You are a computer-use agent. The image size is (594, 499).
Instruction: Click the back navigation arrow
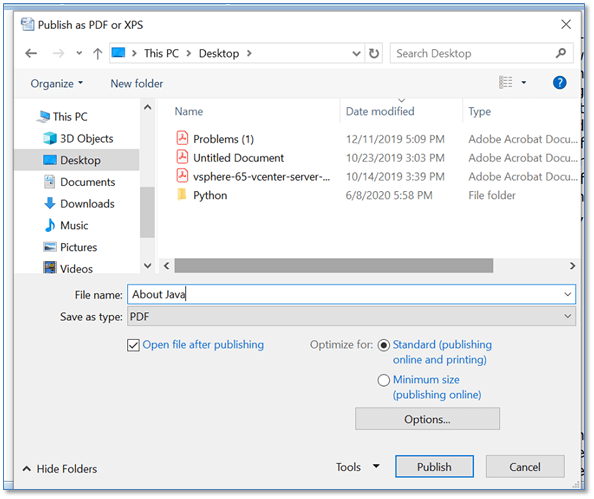[31, 53]
